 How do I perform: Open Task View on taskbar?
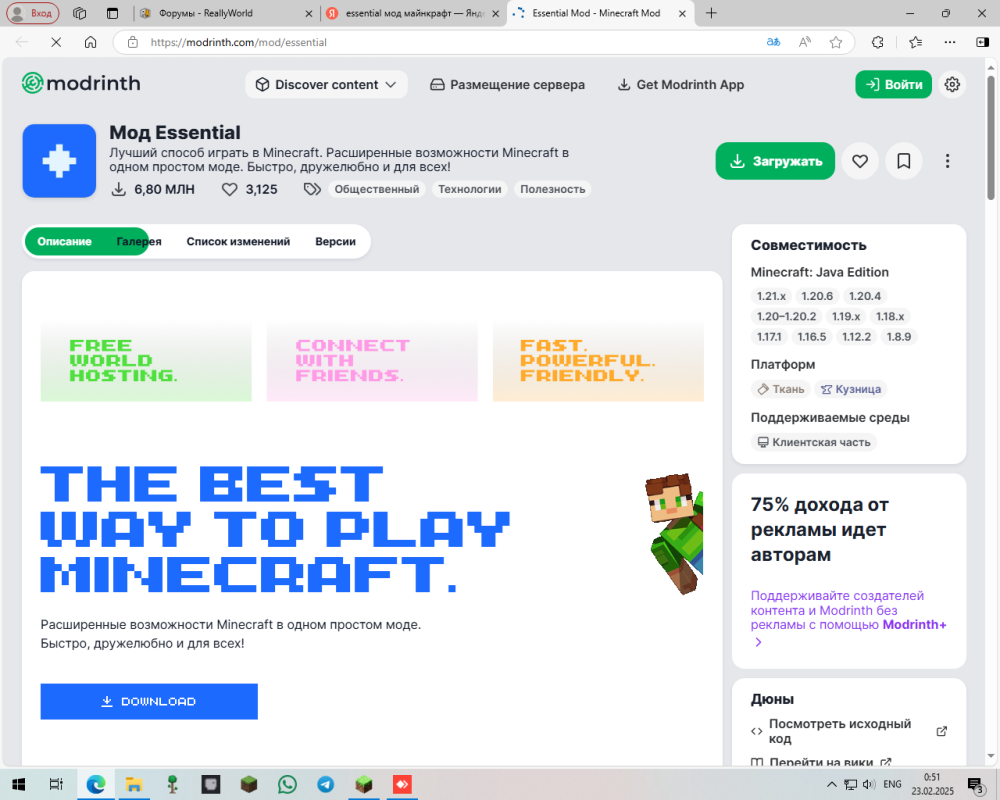[x=56, y=784]
